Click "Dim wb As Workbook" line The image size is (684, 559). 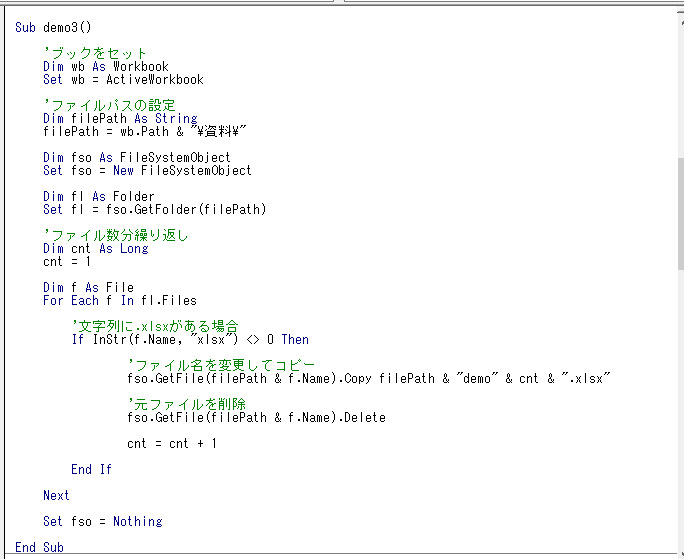coord(106,66)
